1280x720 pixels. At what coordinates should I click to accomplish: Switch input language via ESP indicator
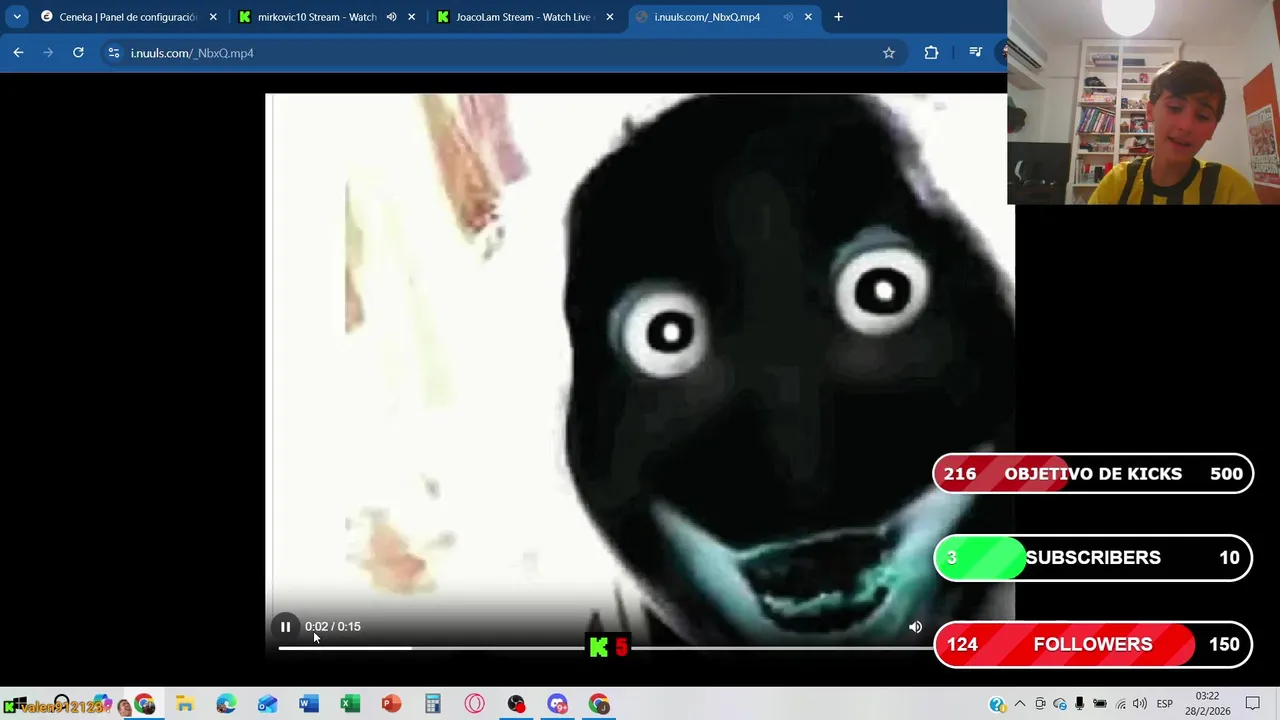click(x=1165, y=704)
